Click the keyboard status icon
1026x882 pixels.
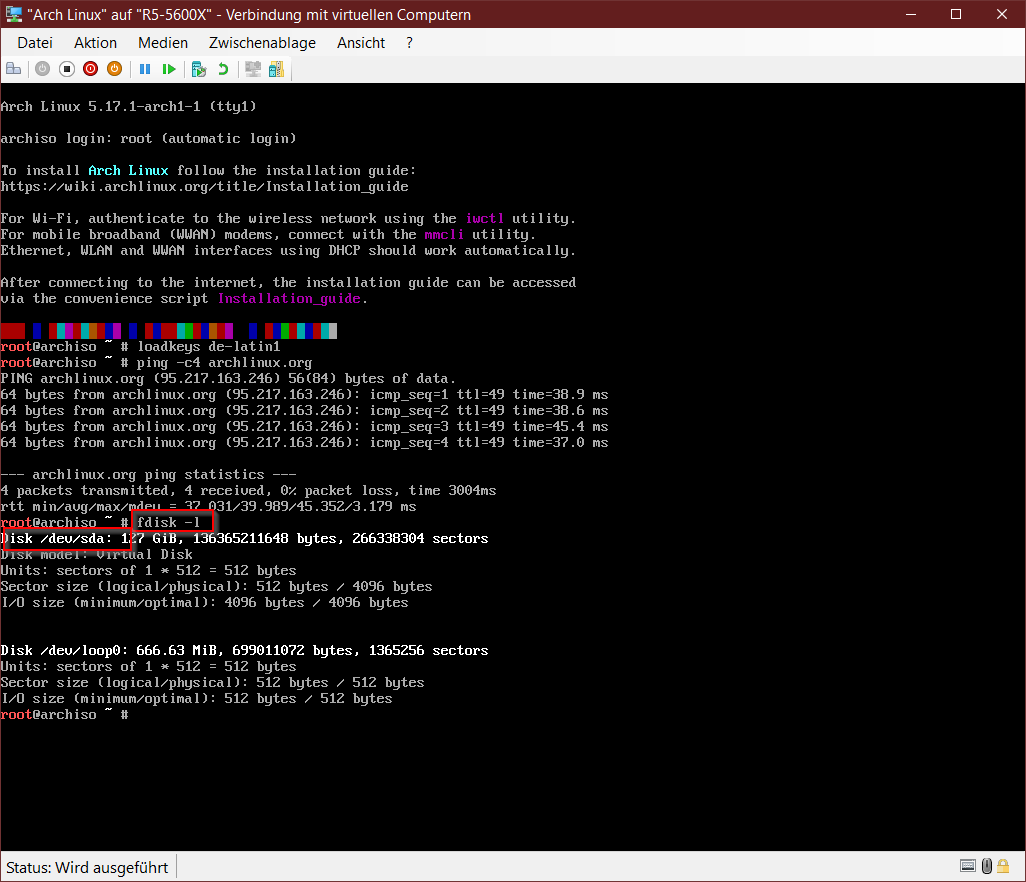968,866
